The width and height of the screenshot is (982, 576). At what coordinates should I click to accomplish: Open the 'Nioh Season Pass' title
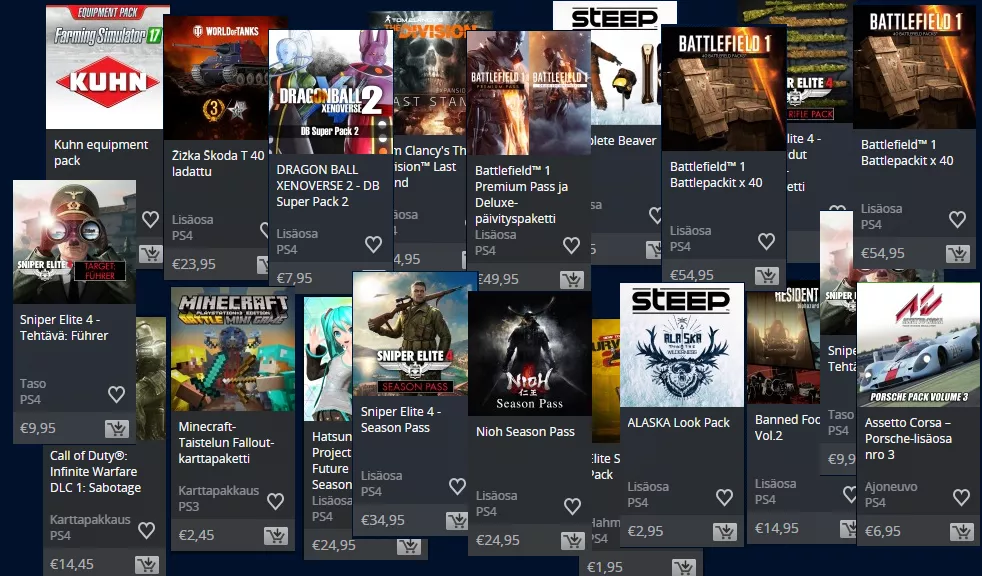tap(525, 431)
